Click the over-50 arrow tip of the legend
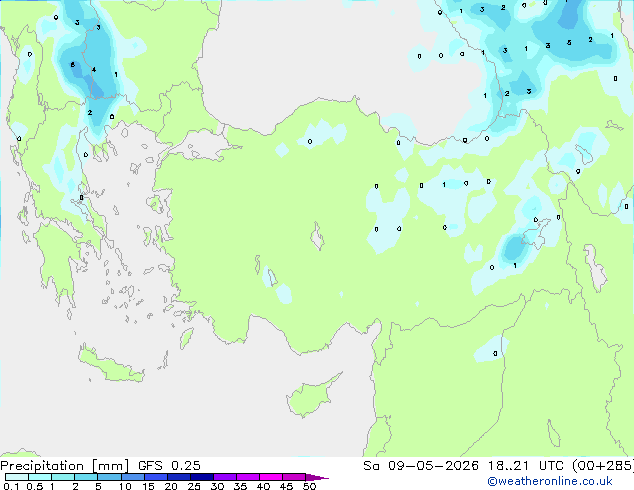634x490 pixels. click(x=317, y=477)
